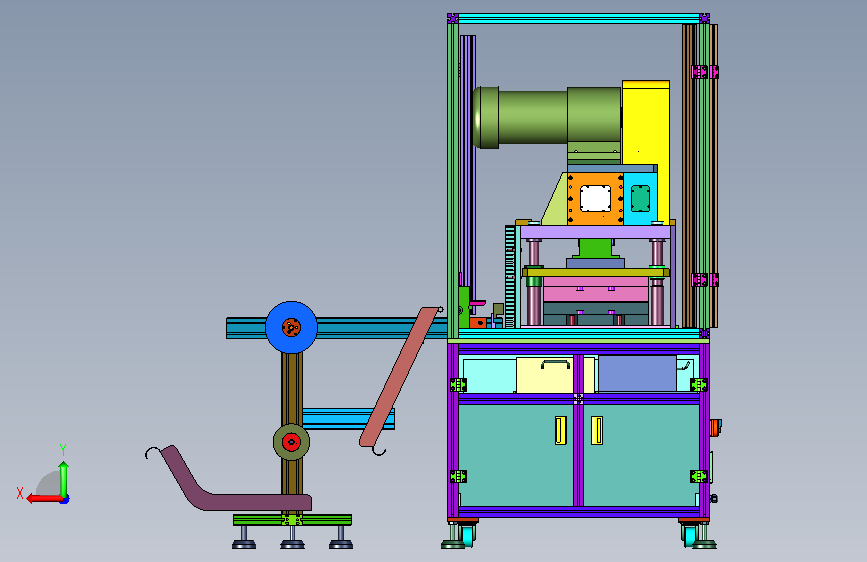
Task: Select the lower short blue rail
Action: 348,419
